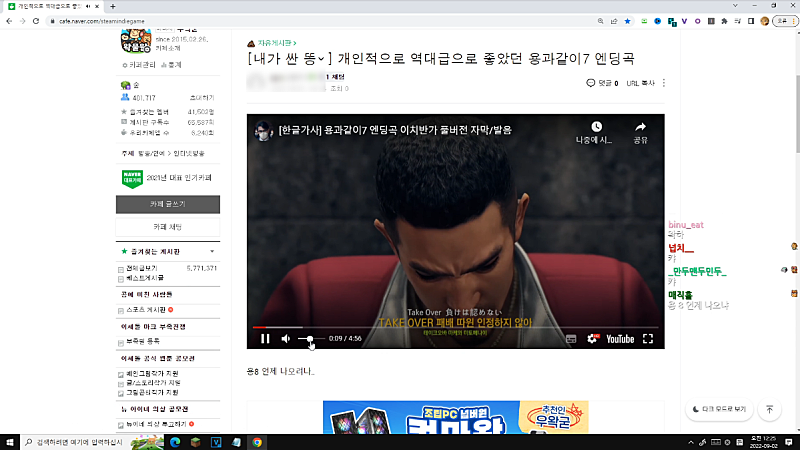The height and width of the screenshot is (450, 800).
Task: Open Microsoft Edge from the taskbar
Action: tap(175, 442)
